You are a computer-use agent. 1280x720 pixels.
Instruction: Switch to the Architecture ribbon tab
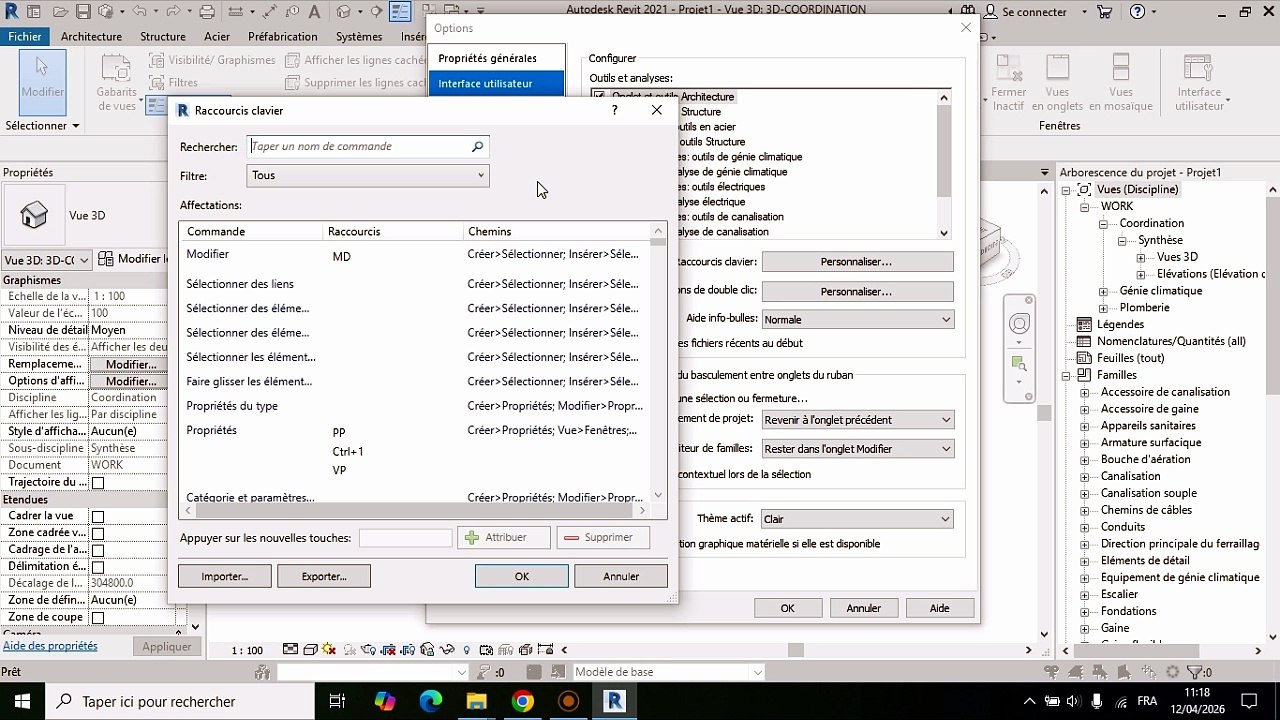[x=91, y=37]
